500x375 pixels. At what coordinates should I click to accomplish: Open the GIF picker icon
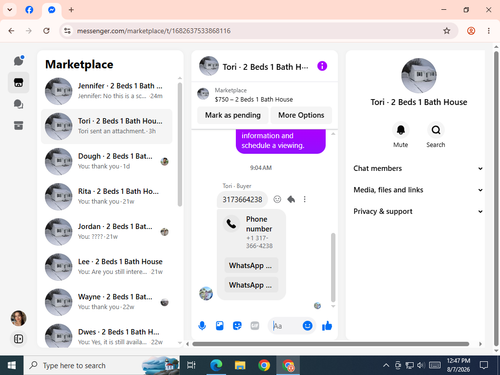[x=255, y=325]
